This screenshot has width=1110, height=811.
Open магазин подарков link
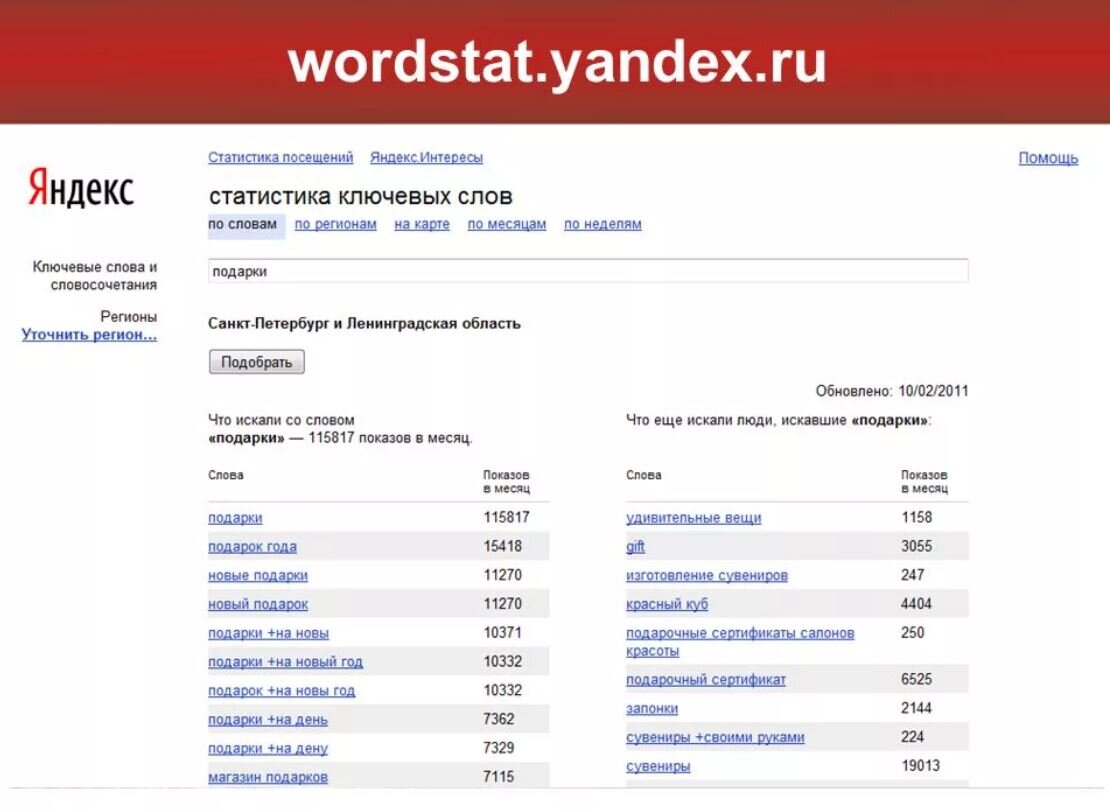268,777
